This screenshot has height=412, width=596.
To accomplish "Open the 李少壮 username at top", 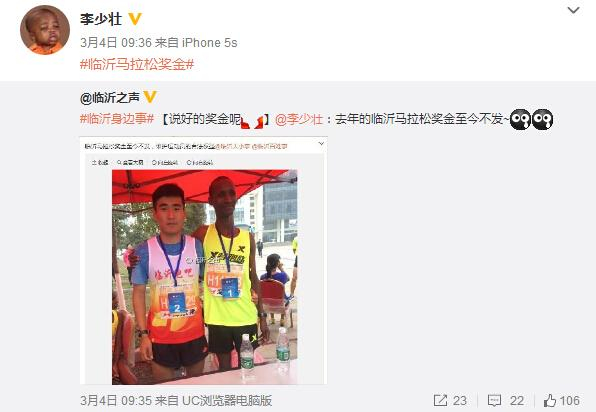I will (x=101, y=19).
